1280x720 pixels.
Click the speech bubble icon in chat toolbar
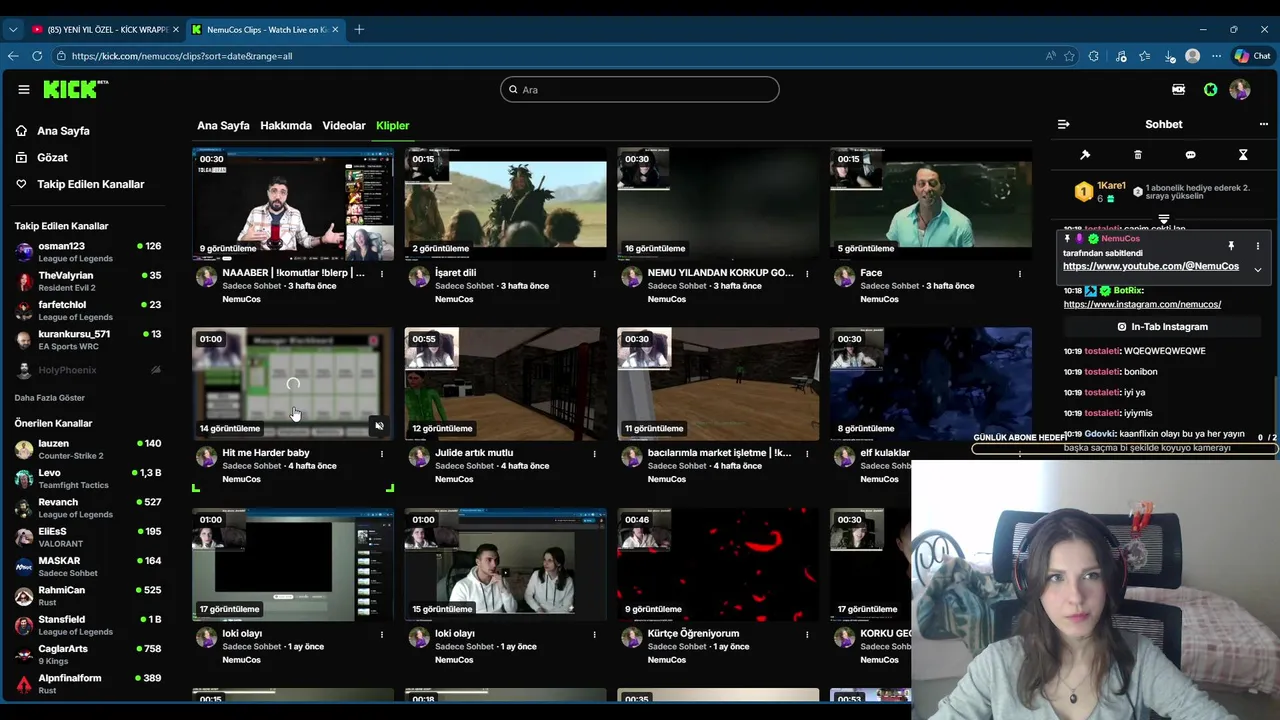[x=1190, y=155]
